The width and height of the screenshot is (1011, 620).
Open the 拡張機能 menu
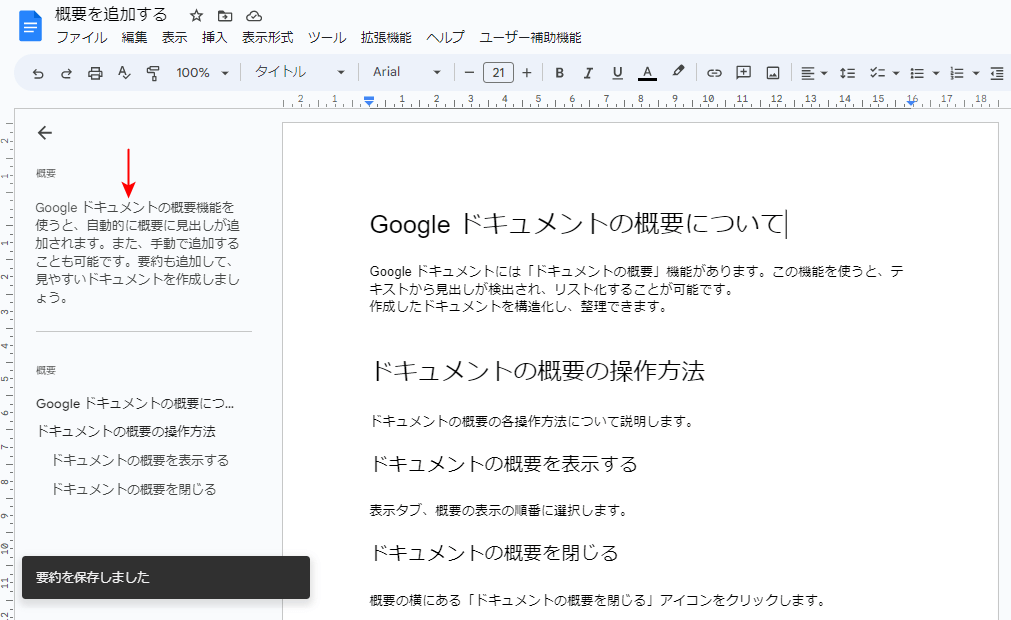pyautogui.click(x=386, y=37)
